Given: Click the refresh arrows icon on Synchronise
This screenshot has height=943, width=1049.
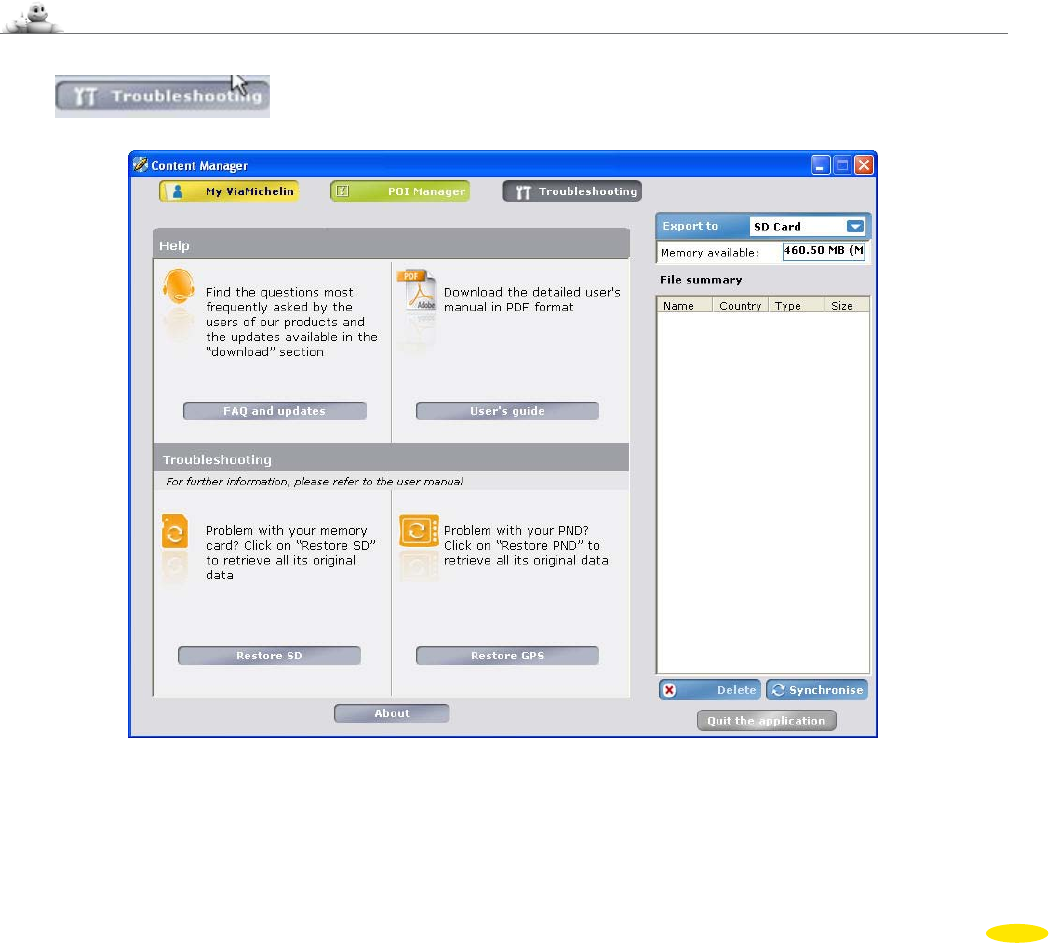Looking at the screenshot, I should [778, 690].
